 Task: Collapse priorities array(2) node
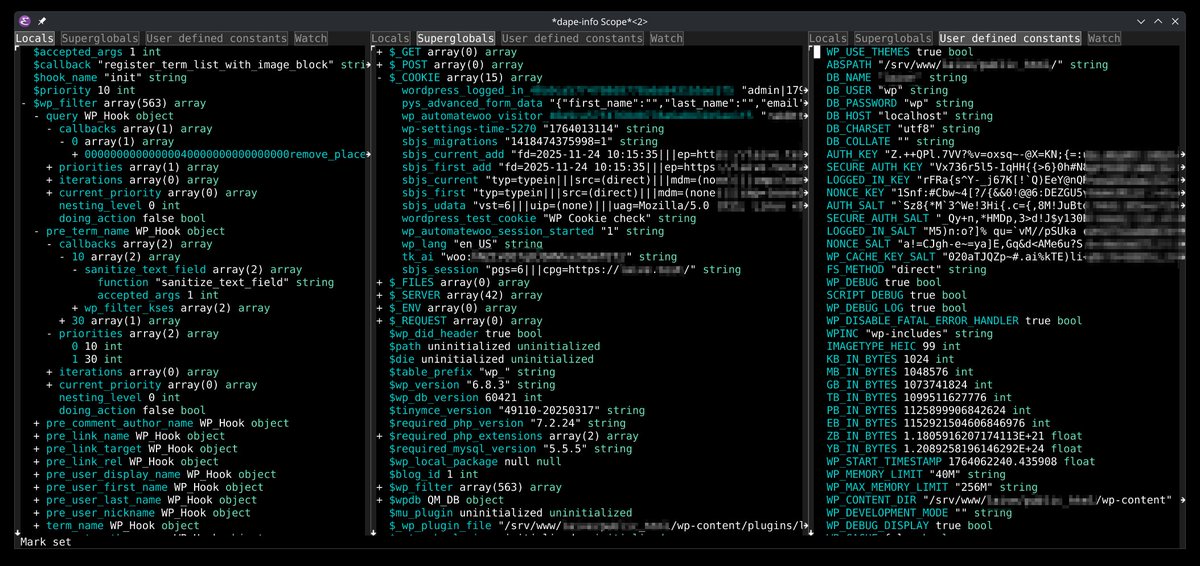[49, 334]
